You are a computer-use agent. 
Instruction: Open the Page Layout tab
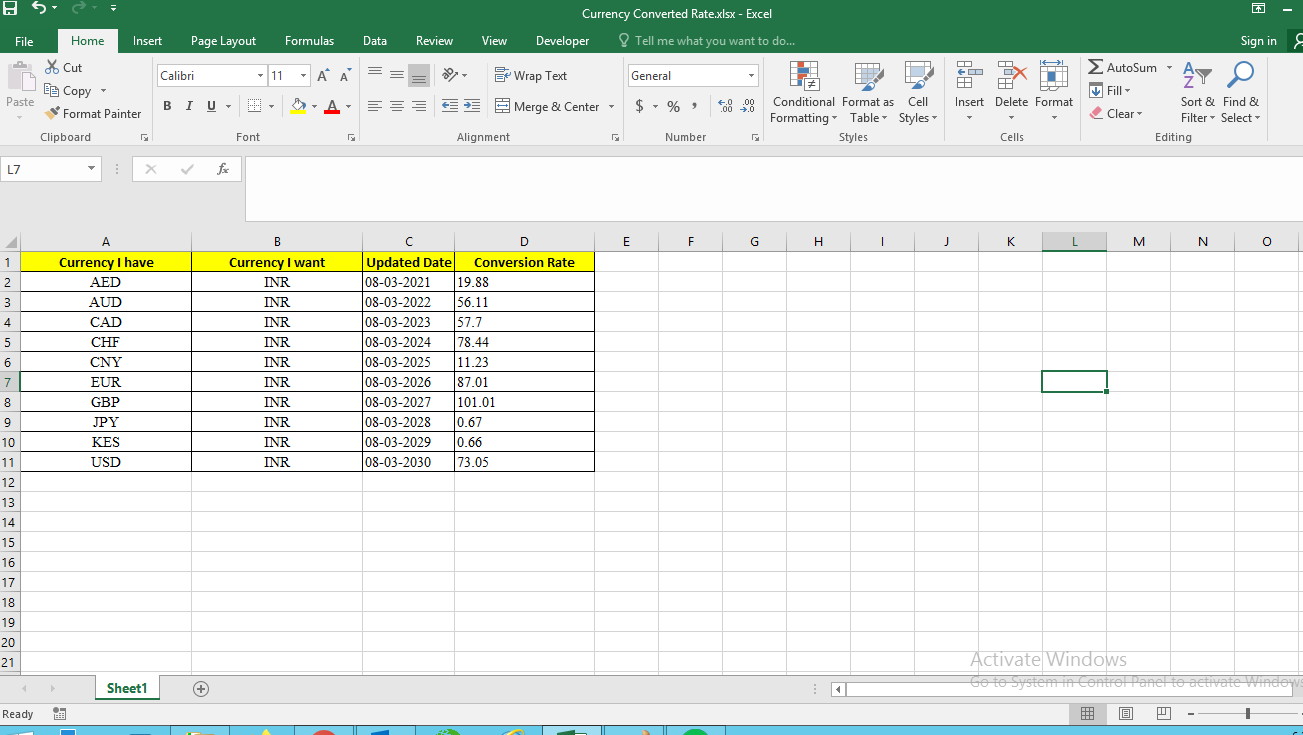(x=223, y=41)
